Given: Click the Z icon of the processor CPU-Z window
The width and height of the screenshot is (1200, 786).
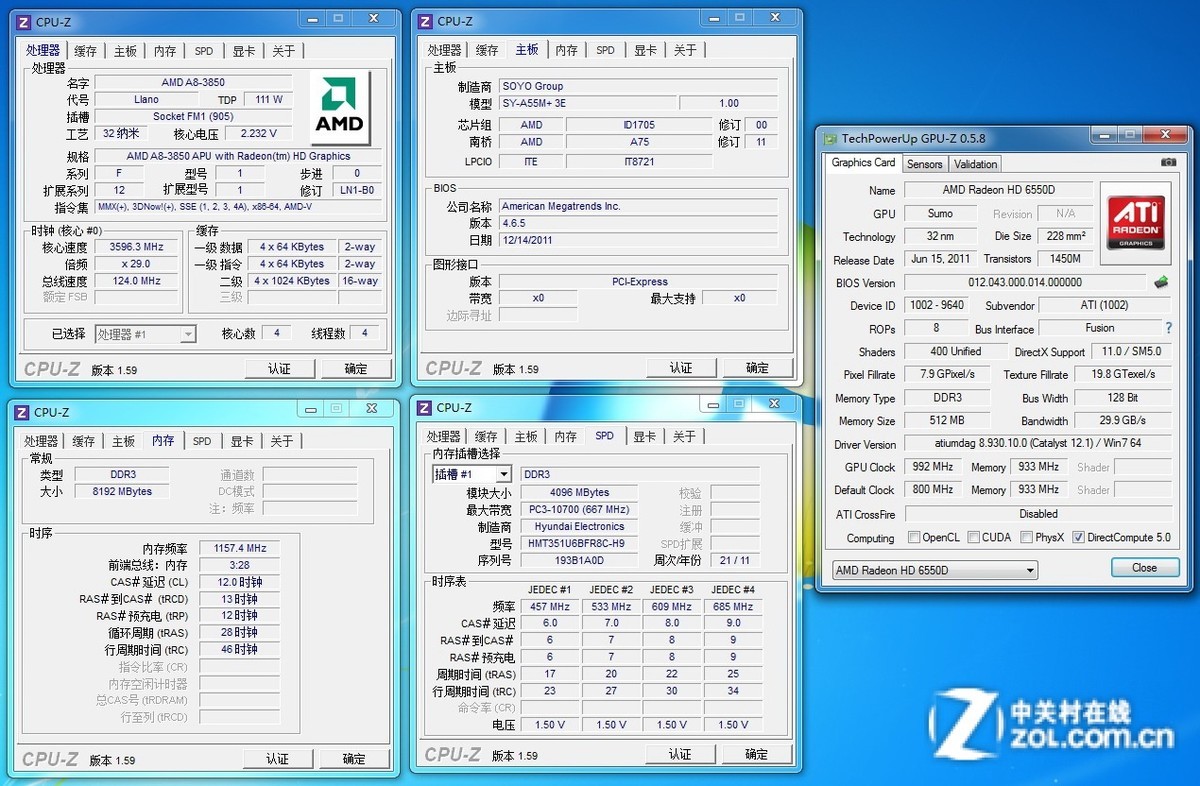Looking at the screenshot, I should pyautogui.click(x=24, y=21).
